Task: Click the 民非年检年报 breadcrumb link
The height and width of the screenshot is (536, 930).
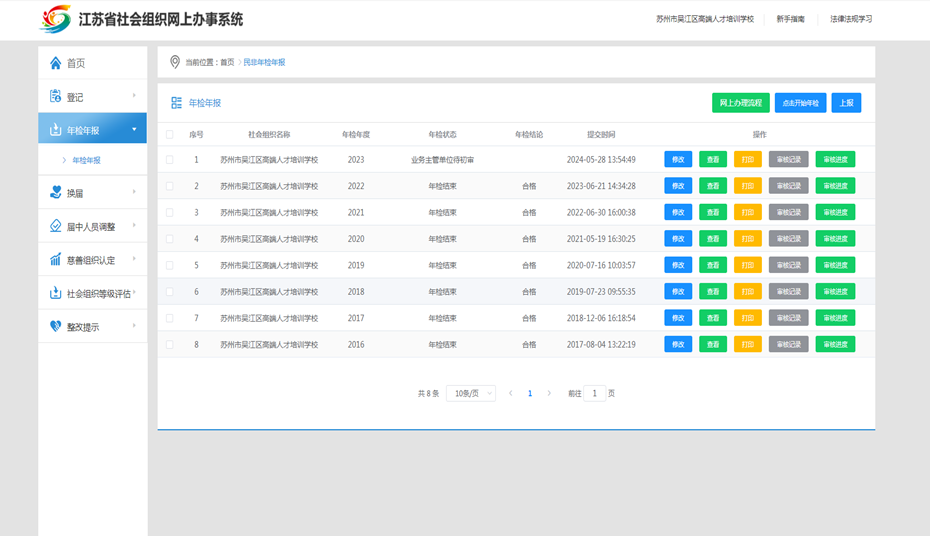Action: pyautogui.click(x=264, y=62)
